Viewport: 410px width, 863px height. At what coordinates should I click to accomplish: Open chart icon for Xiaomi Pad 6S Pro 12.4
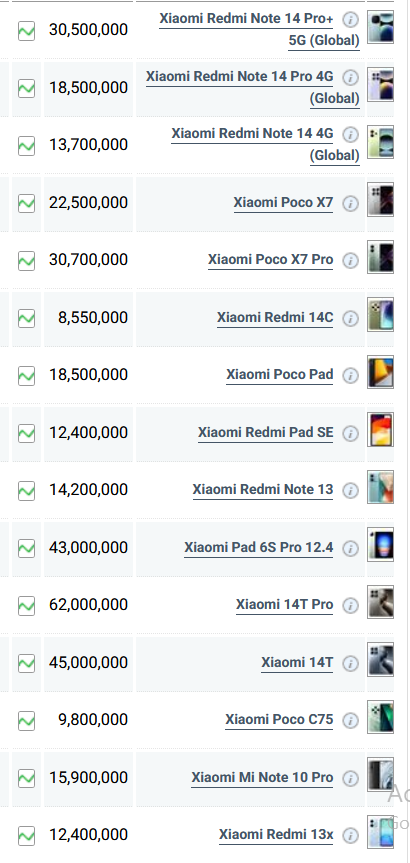pyautogui.click(x=26, y=548)
